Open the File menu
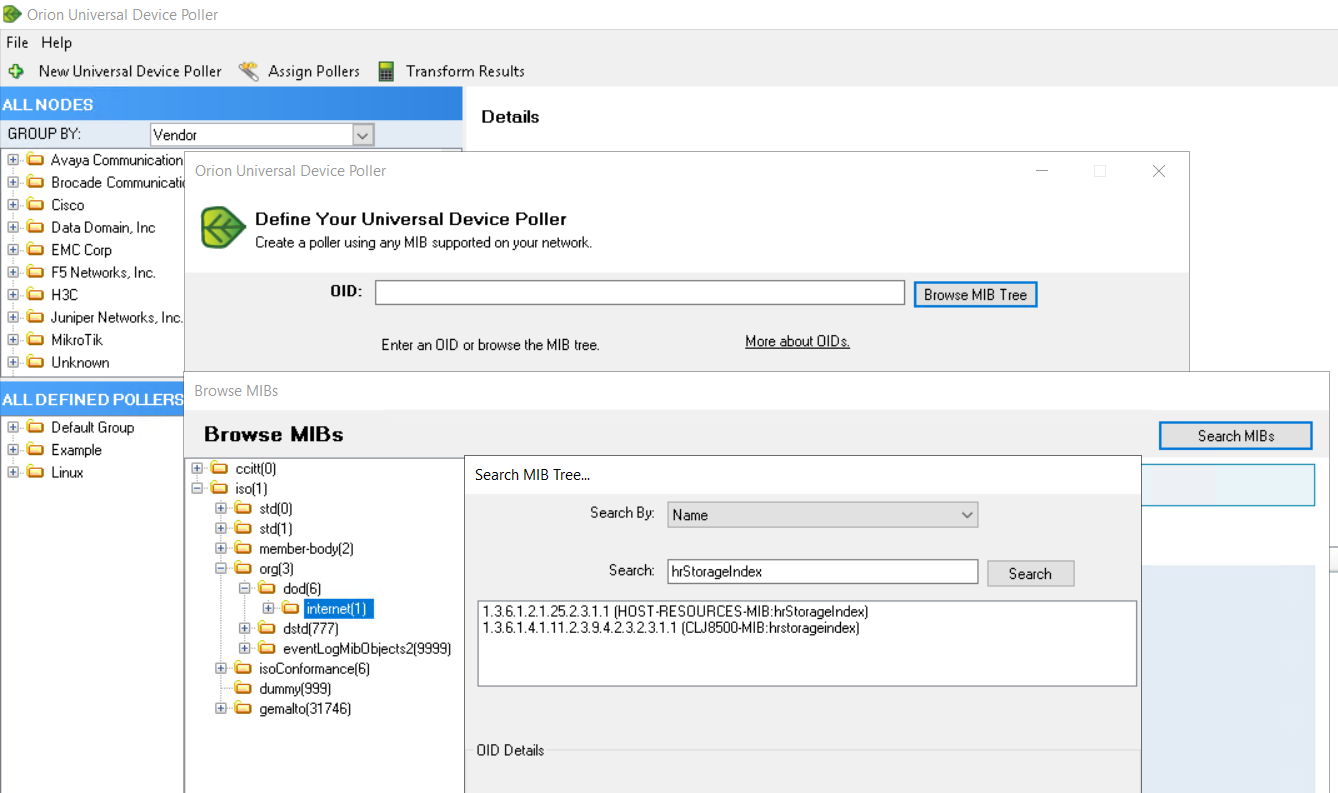The height and width of the screenshot is (793, 1338). tap(16, 42)
